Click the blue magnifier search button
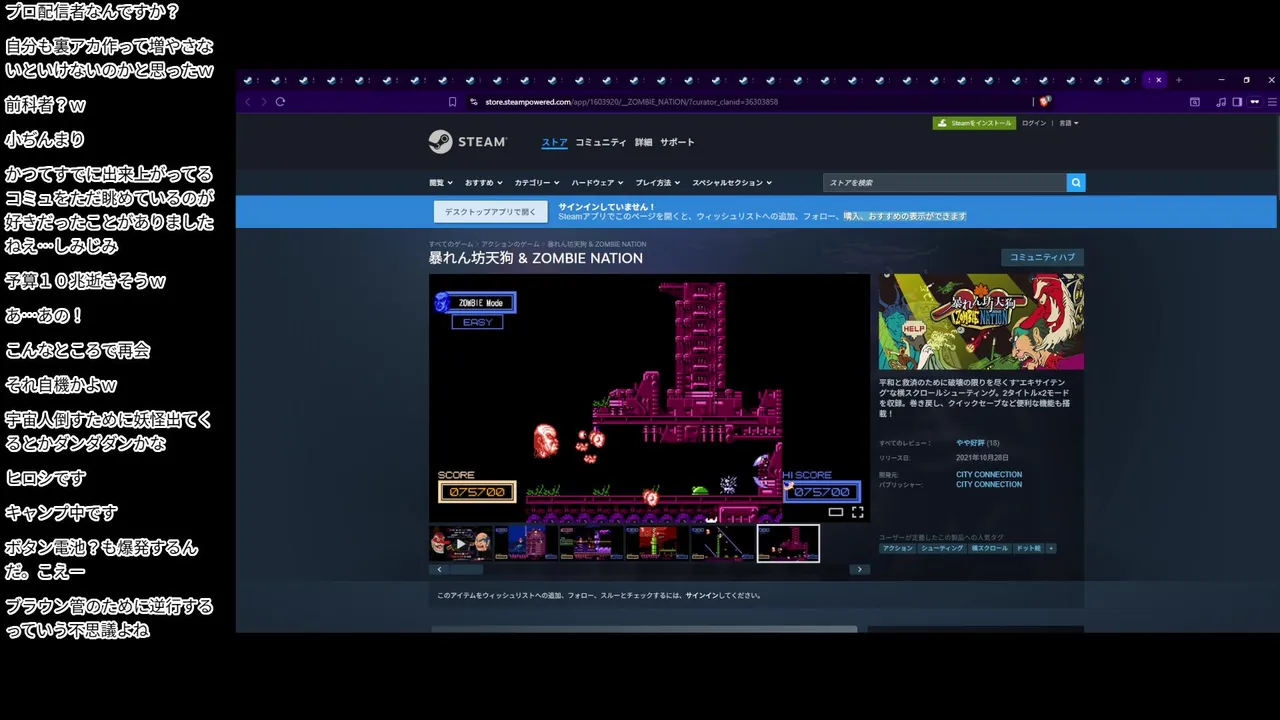Image resolution: width=1280 pixels, height=720 pixels. (1076, 182)
